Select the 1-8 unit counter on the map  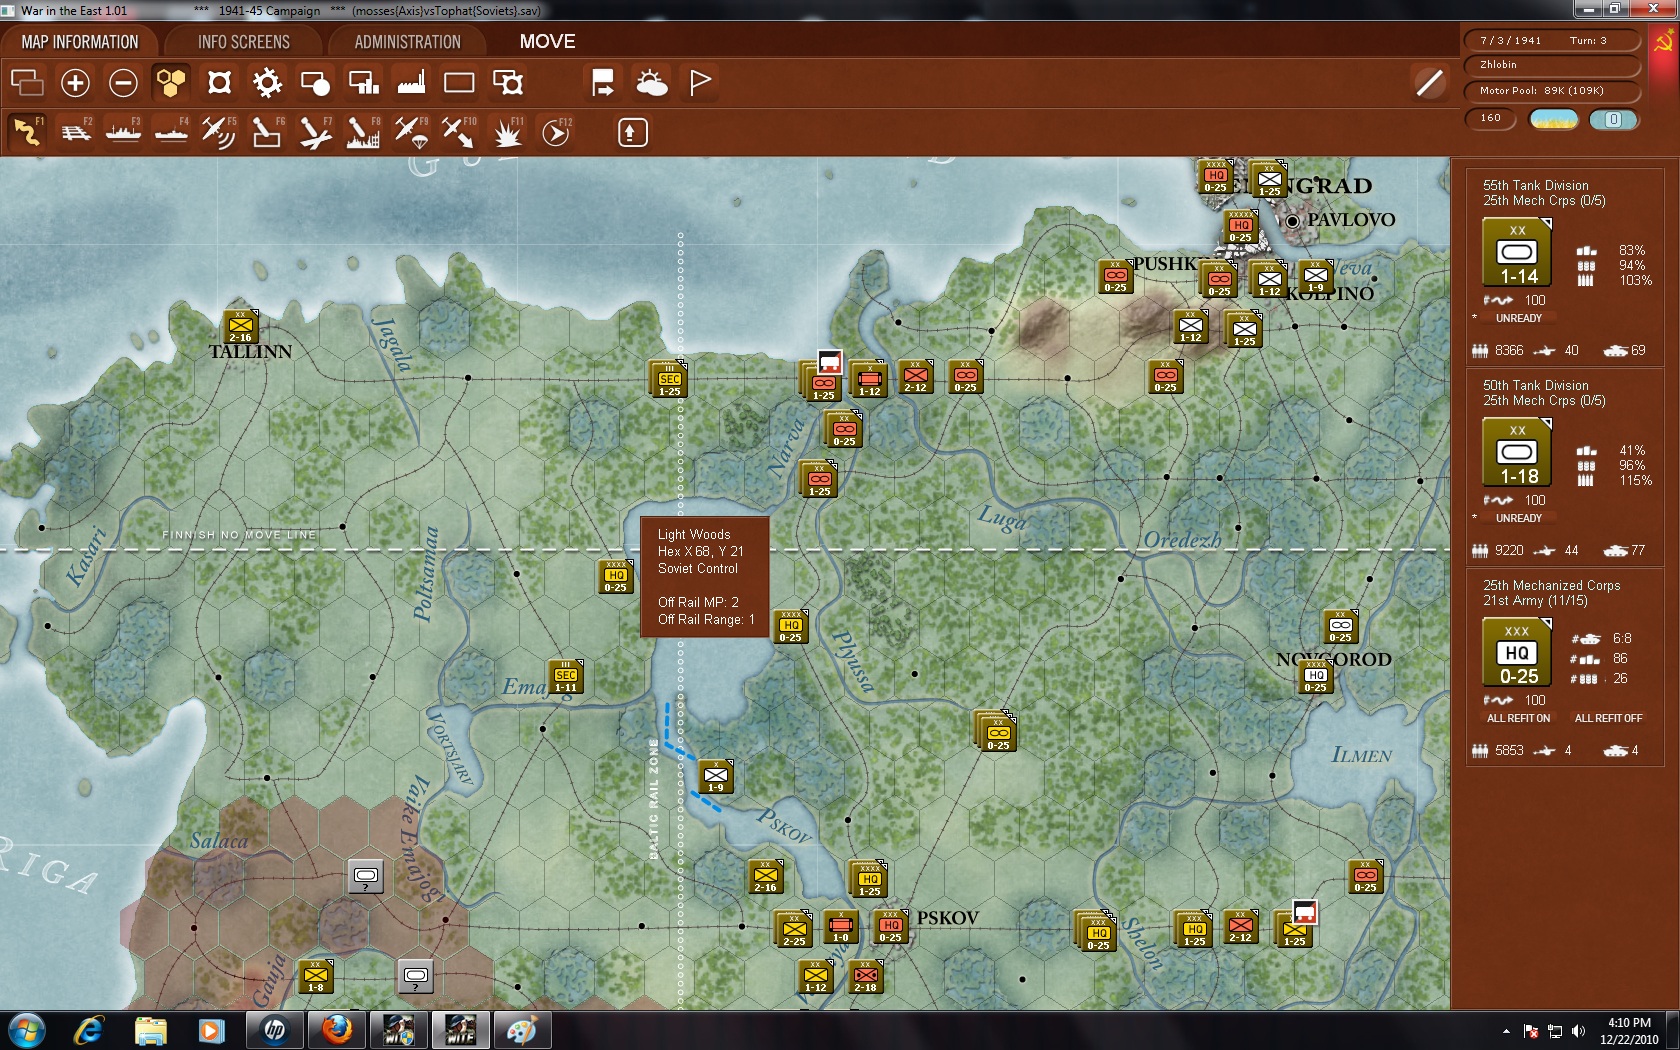pyautogui.click(x=316, y=977)
